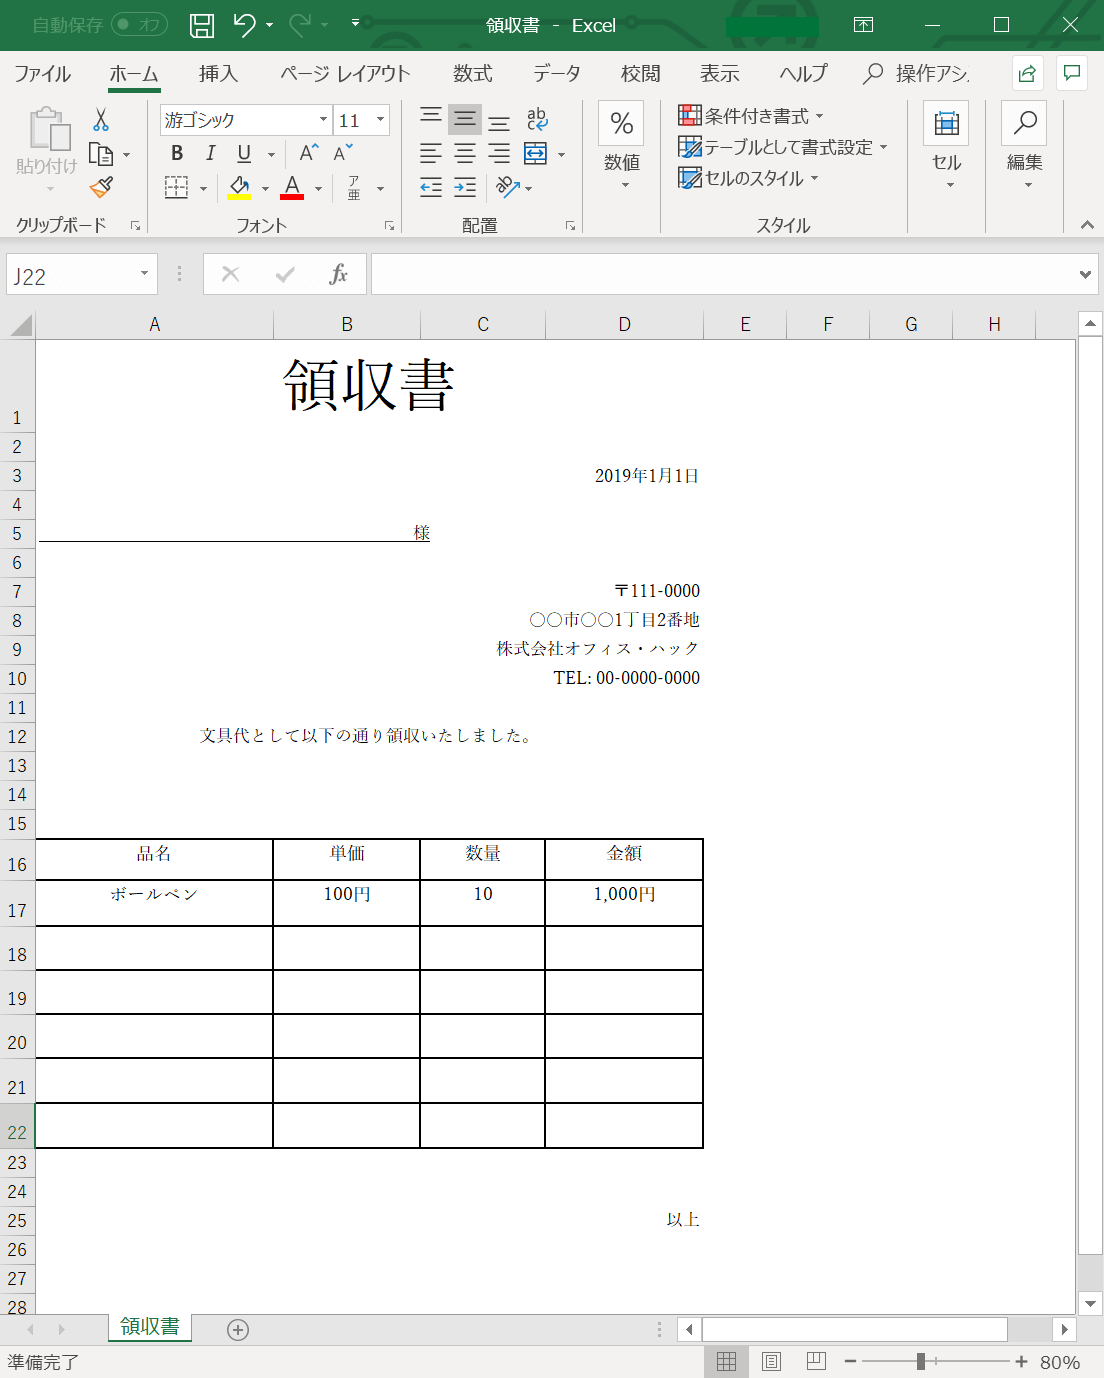Switch to 数式 ribbon tab

click(472, 73)
